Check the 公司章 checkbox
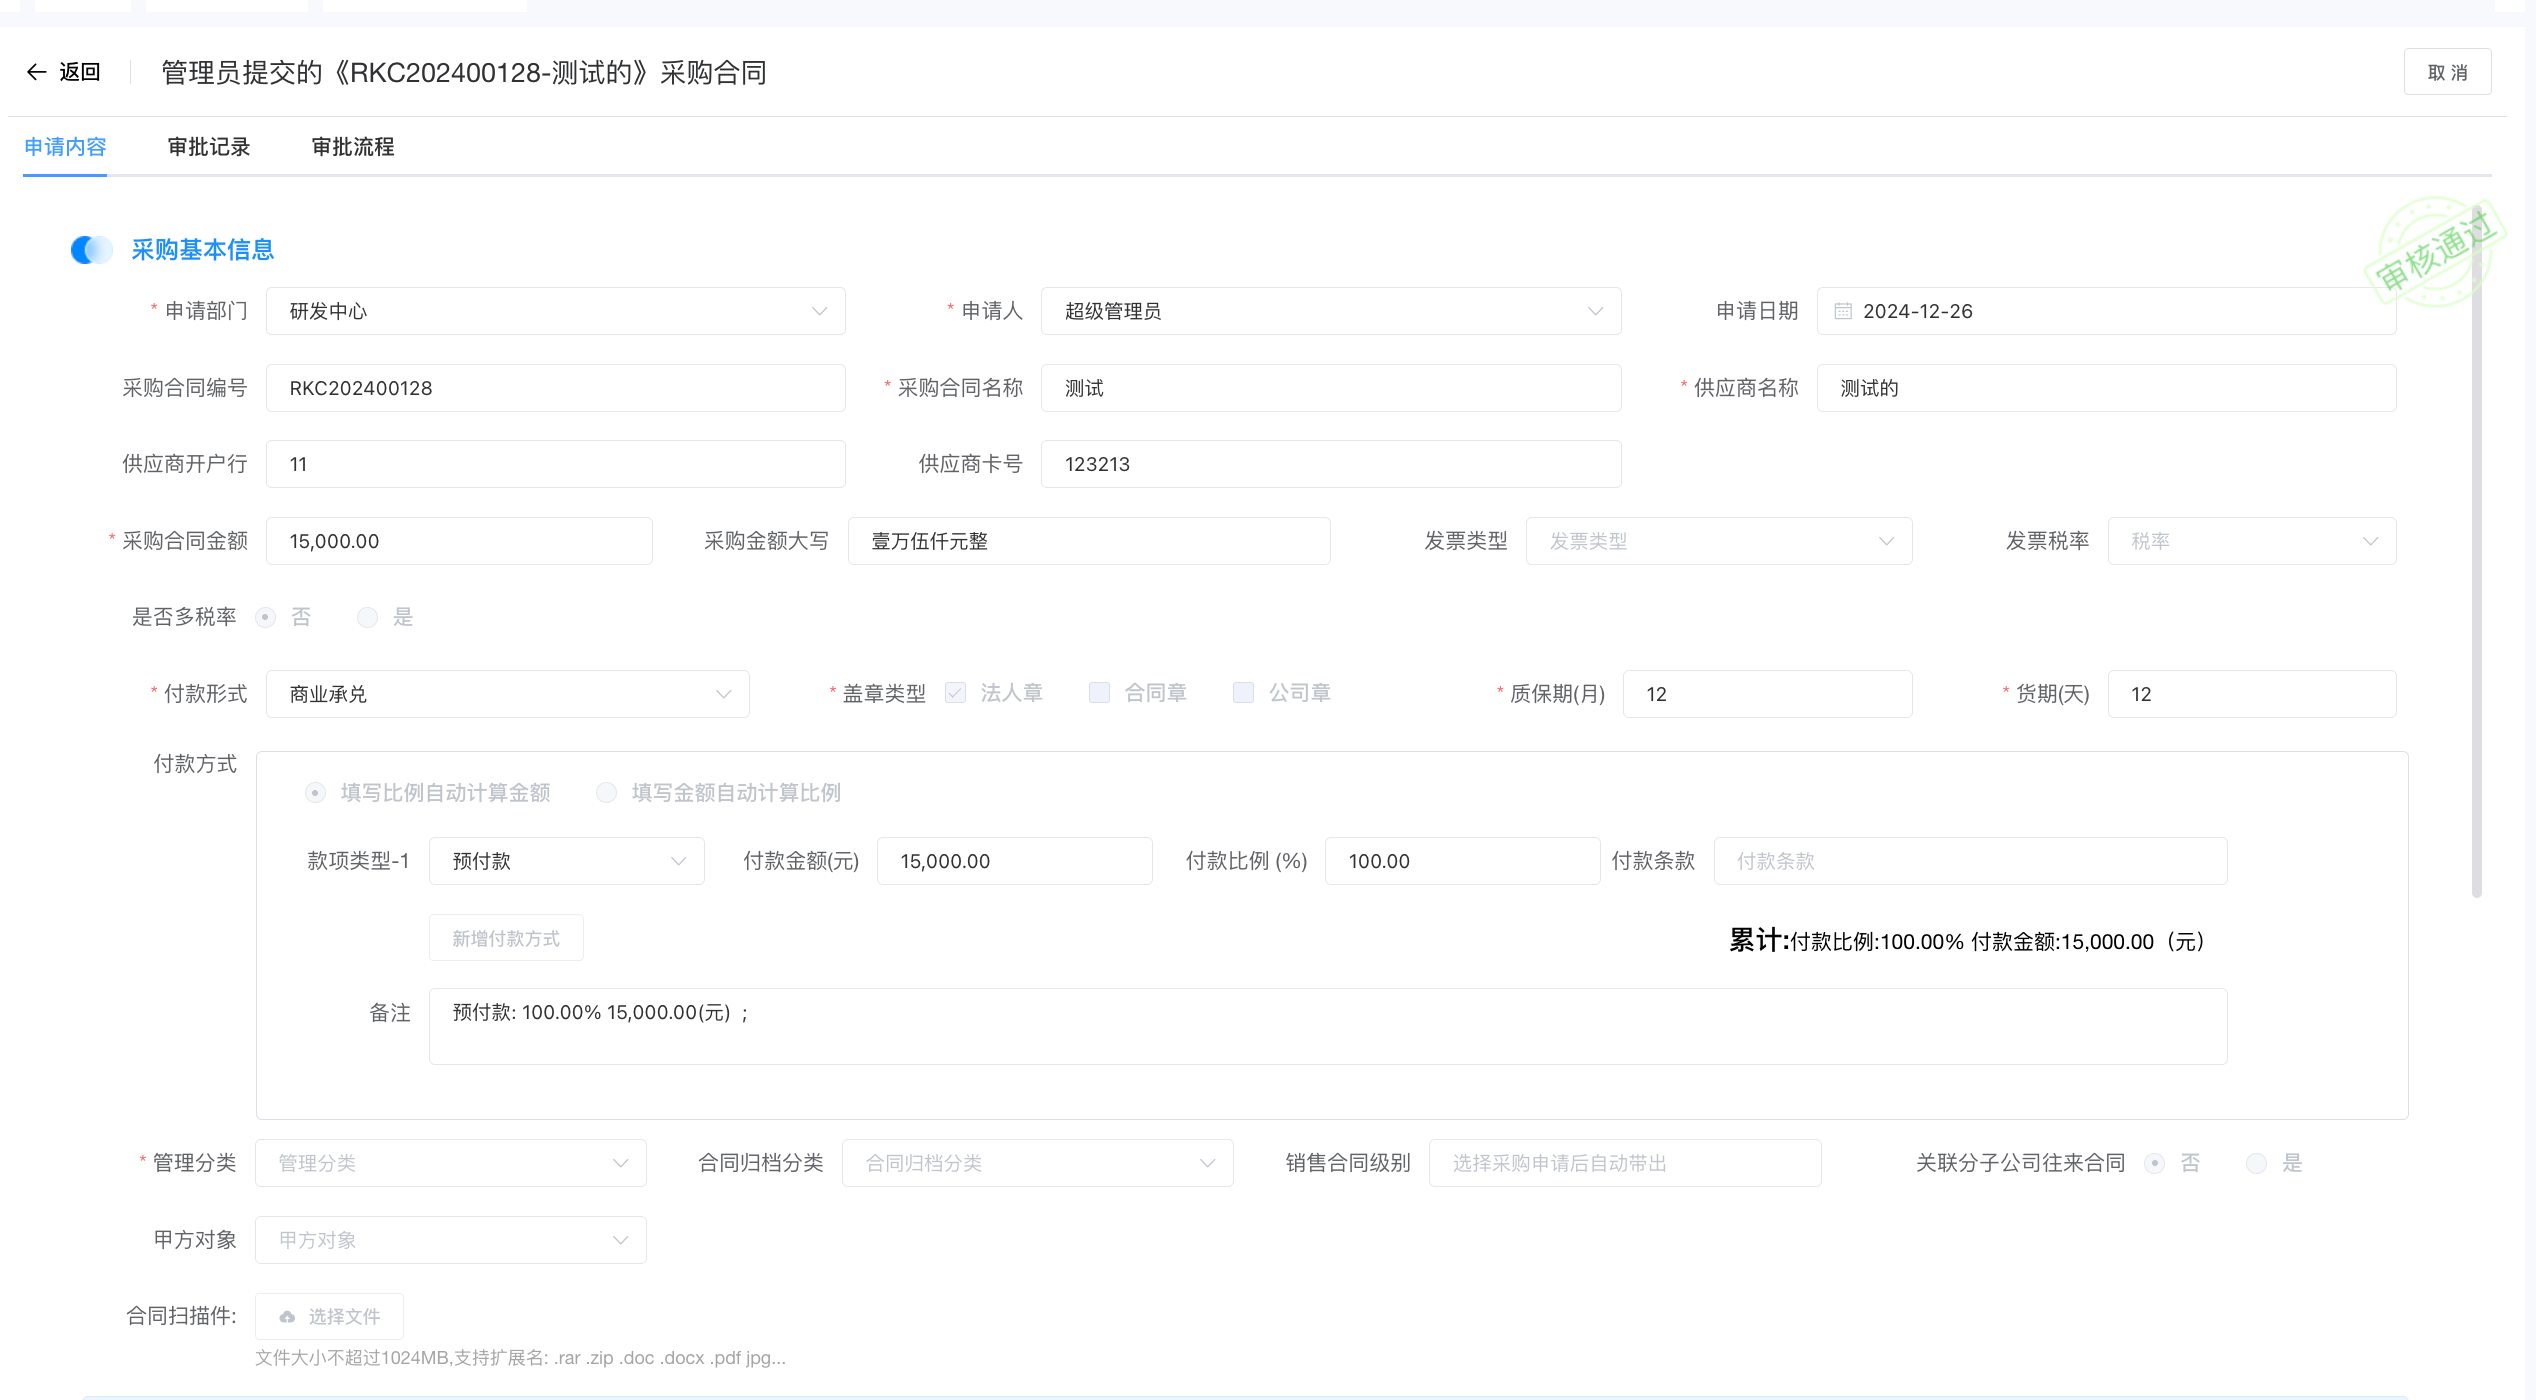This screenshot has width=2536, height=1400. point(1243,693)
